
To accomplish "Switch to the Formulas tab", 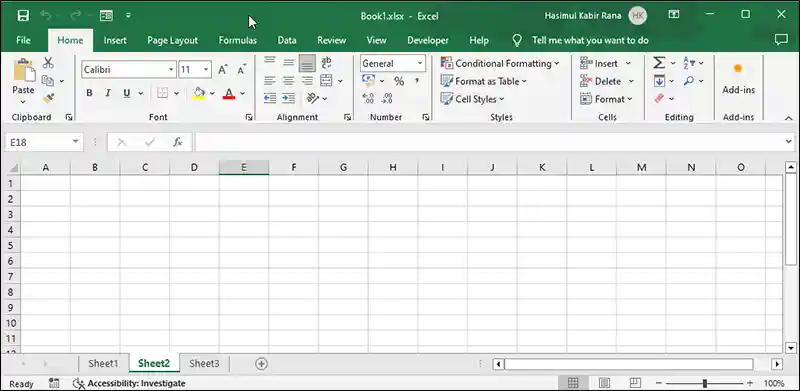I will click(x=238, y=40).
